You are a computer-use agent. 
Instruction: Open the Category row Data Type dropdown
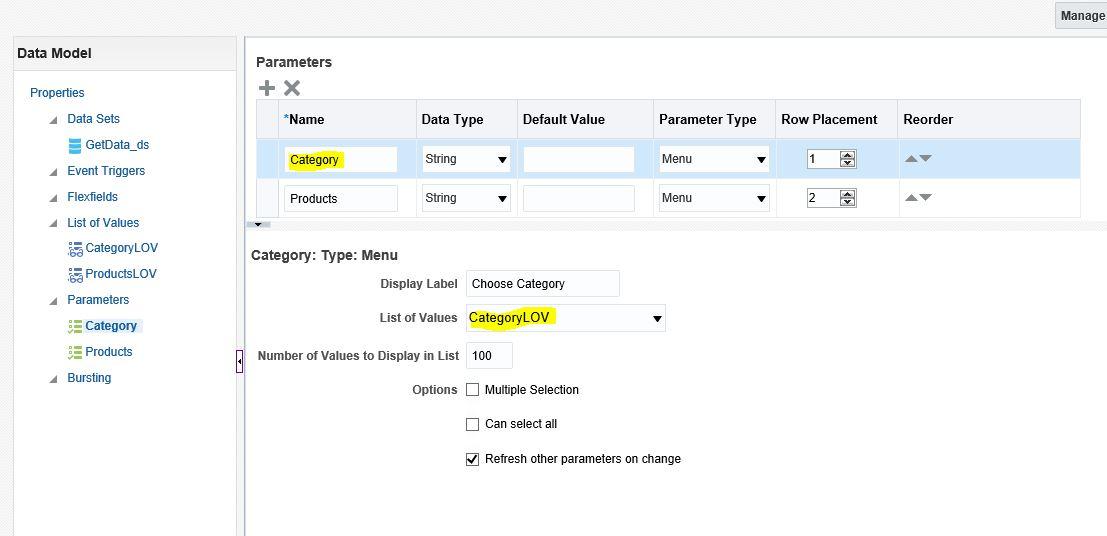pyautogui.click(x=466, y=160)
